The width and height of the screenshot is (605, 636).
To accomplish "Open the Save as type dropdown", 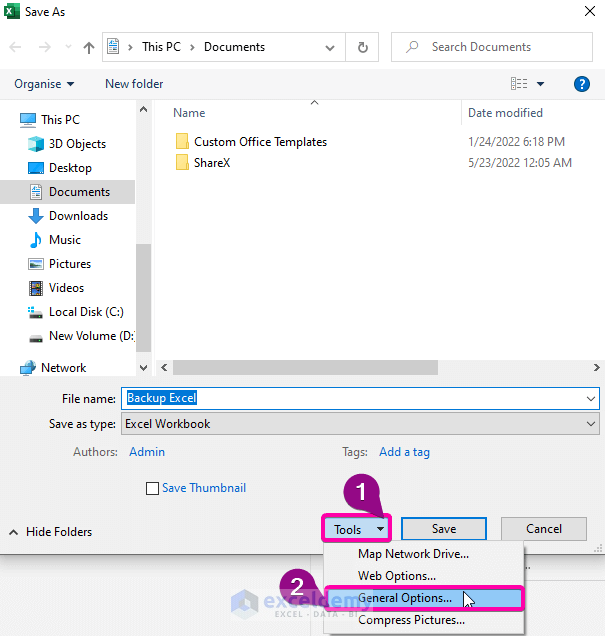I will click(360, 424).
